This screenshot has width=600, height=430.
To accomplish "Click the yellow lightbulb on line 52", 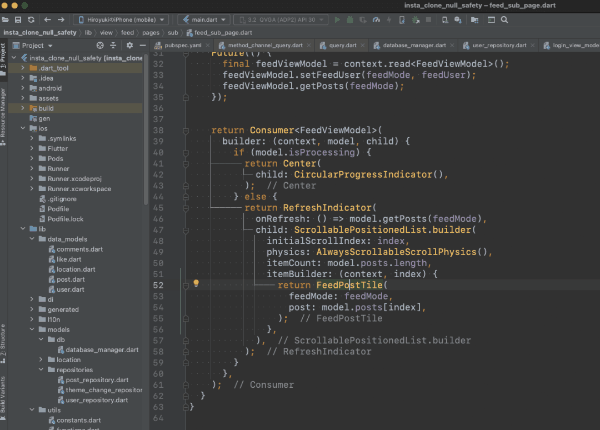I will click(196, 283).
